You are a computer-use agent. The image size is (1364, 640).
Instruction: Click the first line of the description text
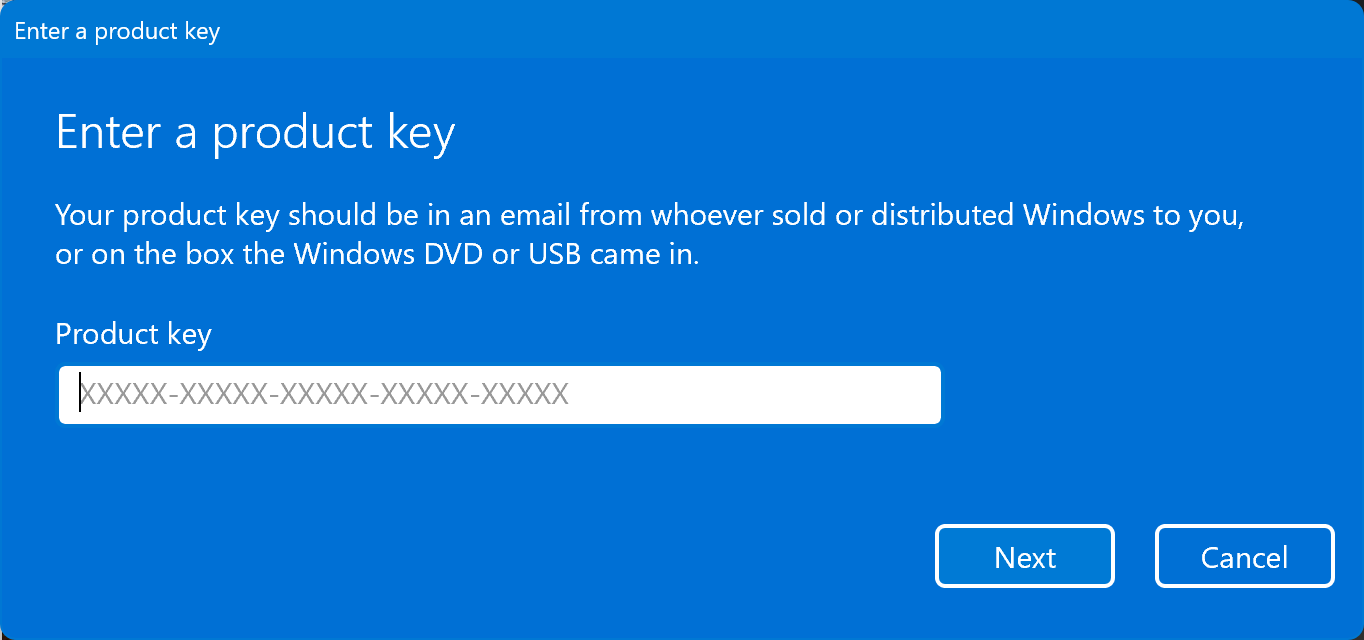click(x=650, y=215)
